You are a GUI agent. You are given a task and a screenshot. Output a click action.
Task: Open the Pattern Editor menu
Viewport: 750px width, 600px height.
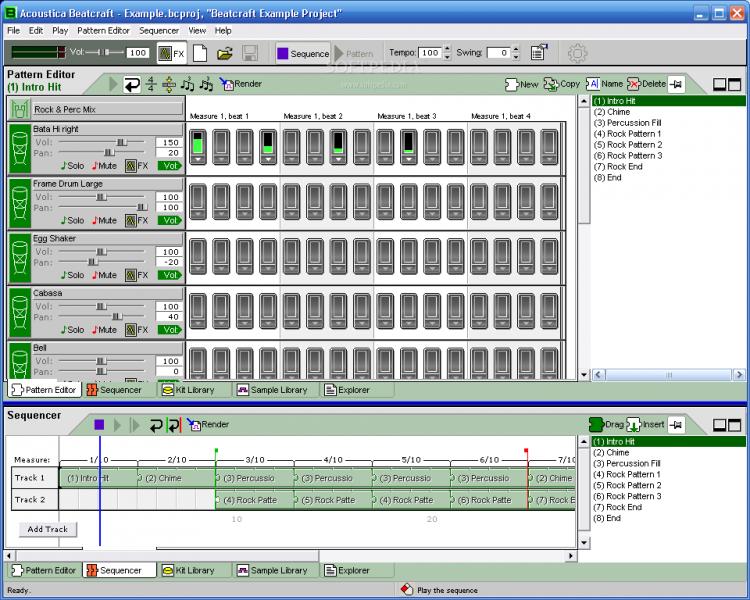(x=103, y=31)
